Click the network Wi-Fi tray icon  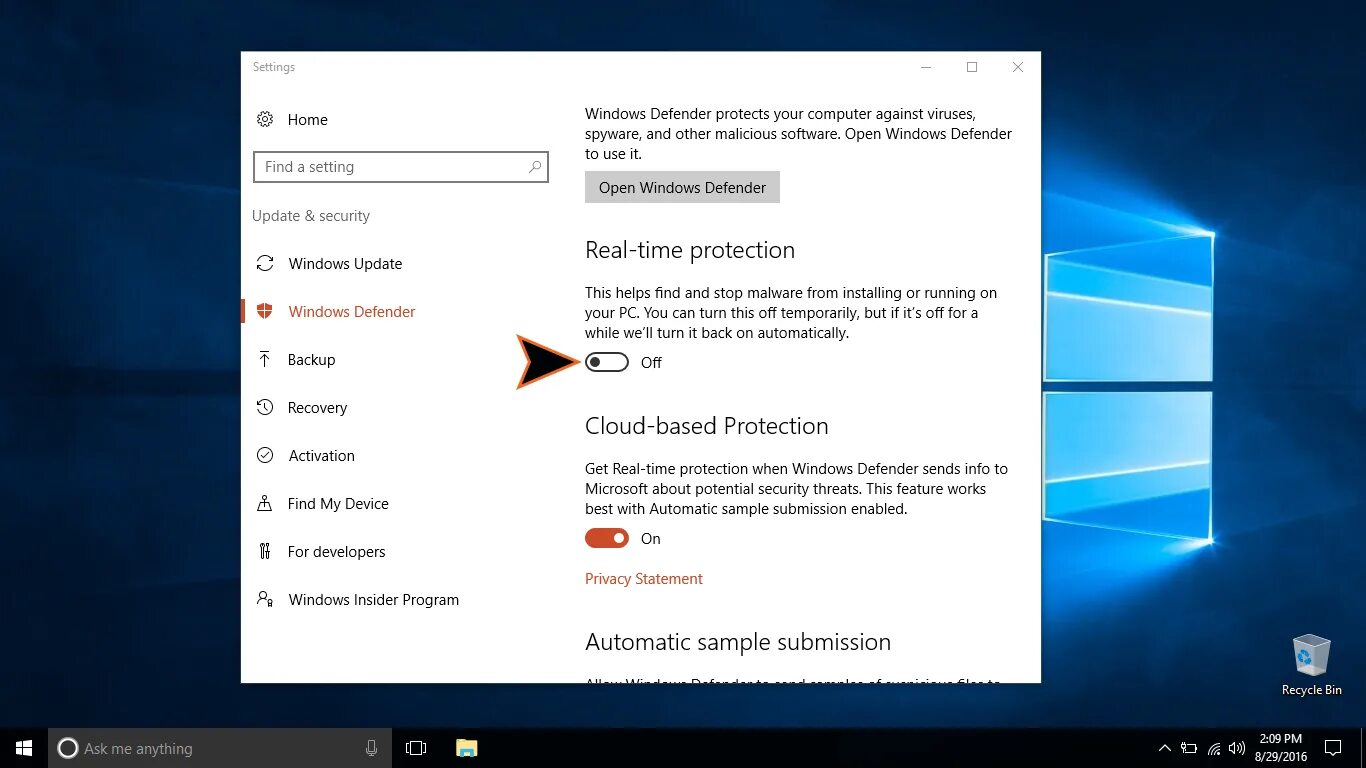[1214, 748]
